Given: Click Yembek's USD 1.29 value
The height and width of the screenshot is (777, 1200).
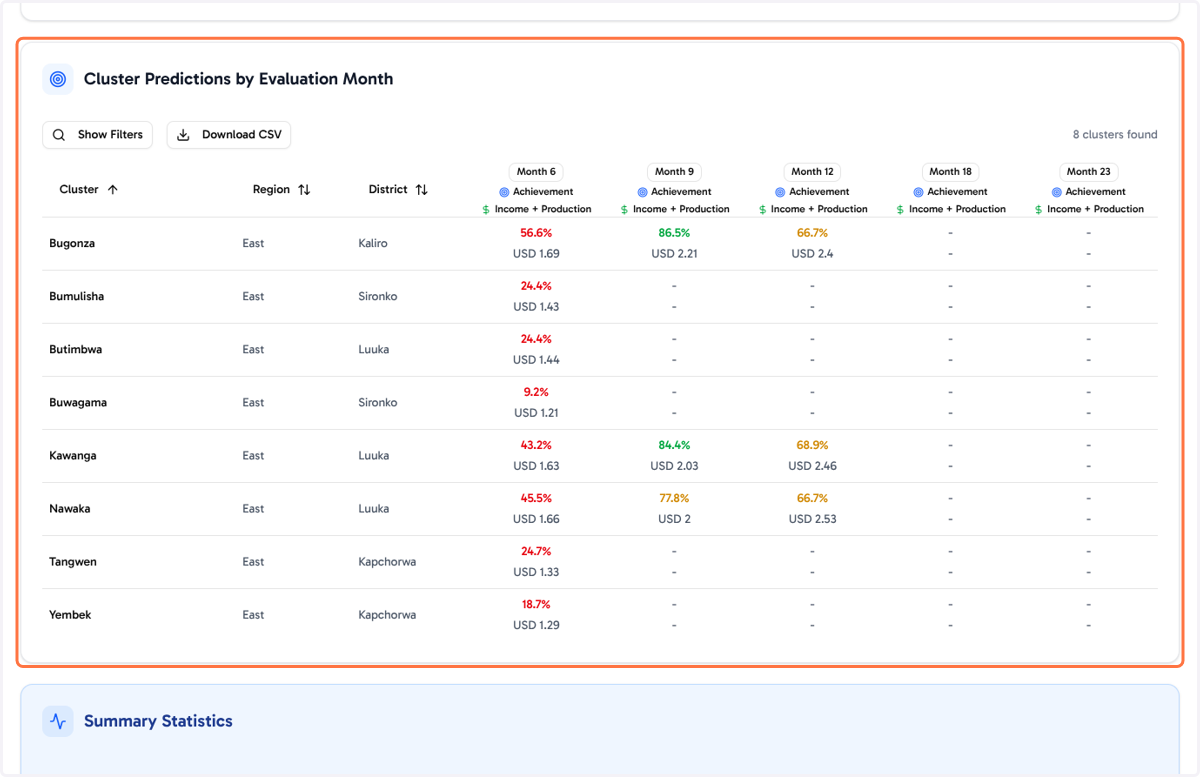Looking at the screenshot, I should click(536, 625).
